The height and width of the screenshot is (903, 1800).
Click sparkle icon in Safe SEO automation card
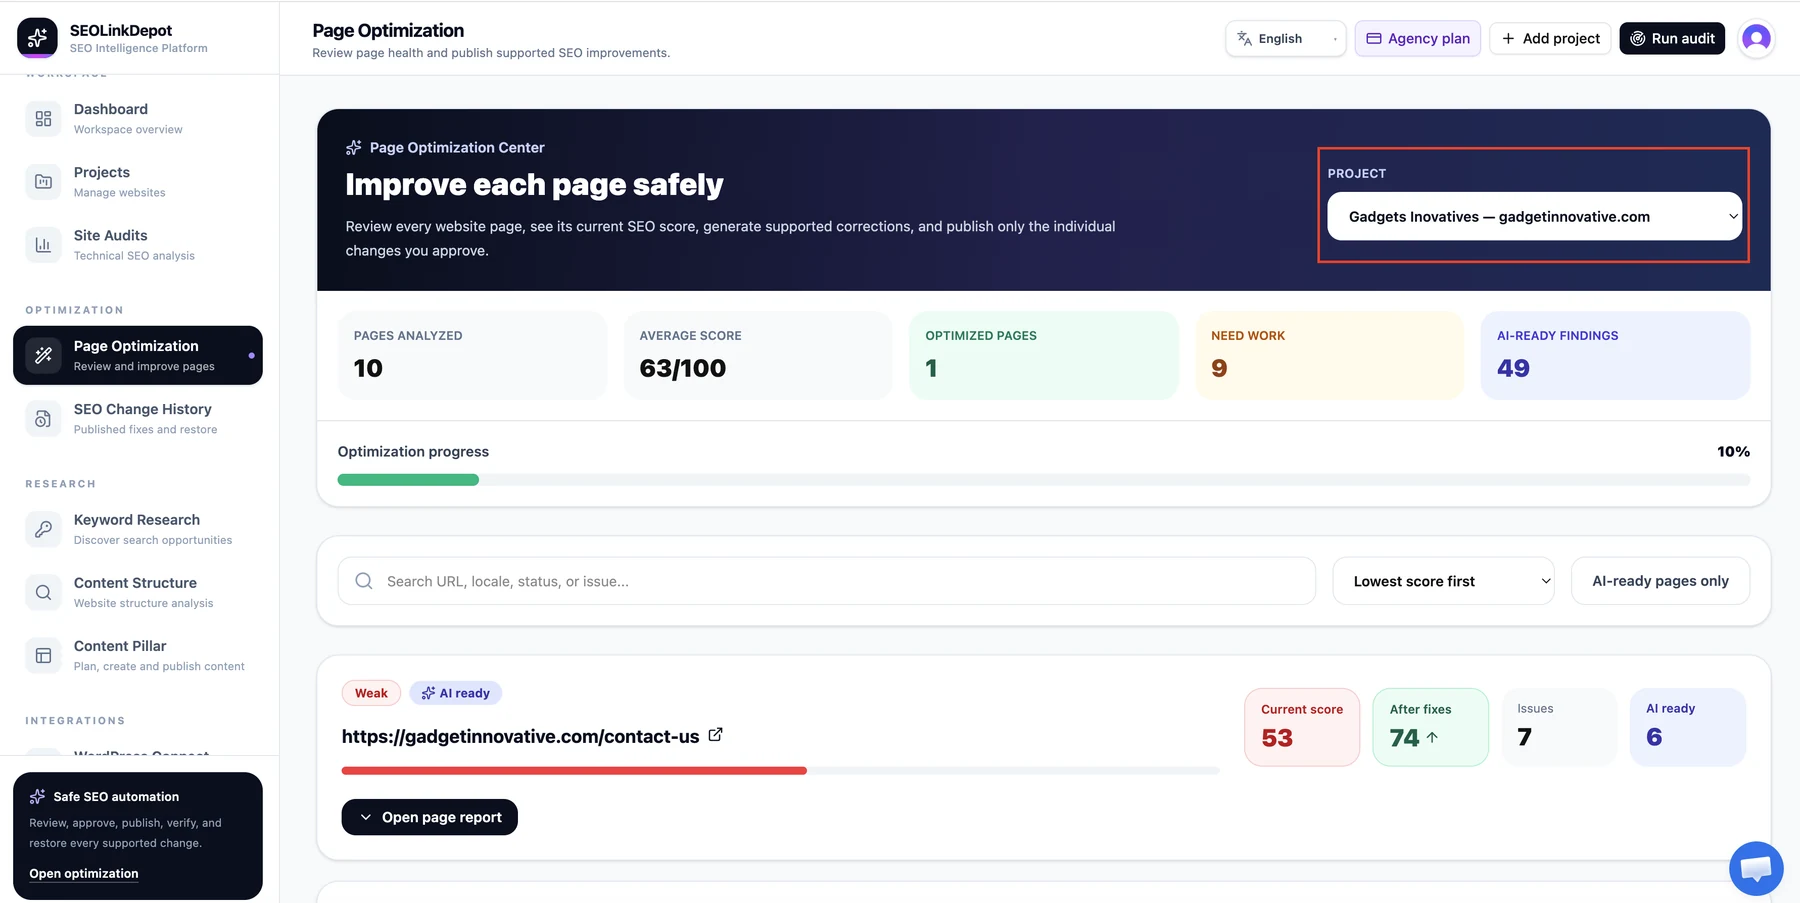coord(37,796)
